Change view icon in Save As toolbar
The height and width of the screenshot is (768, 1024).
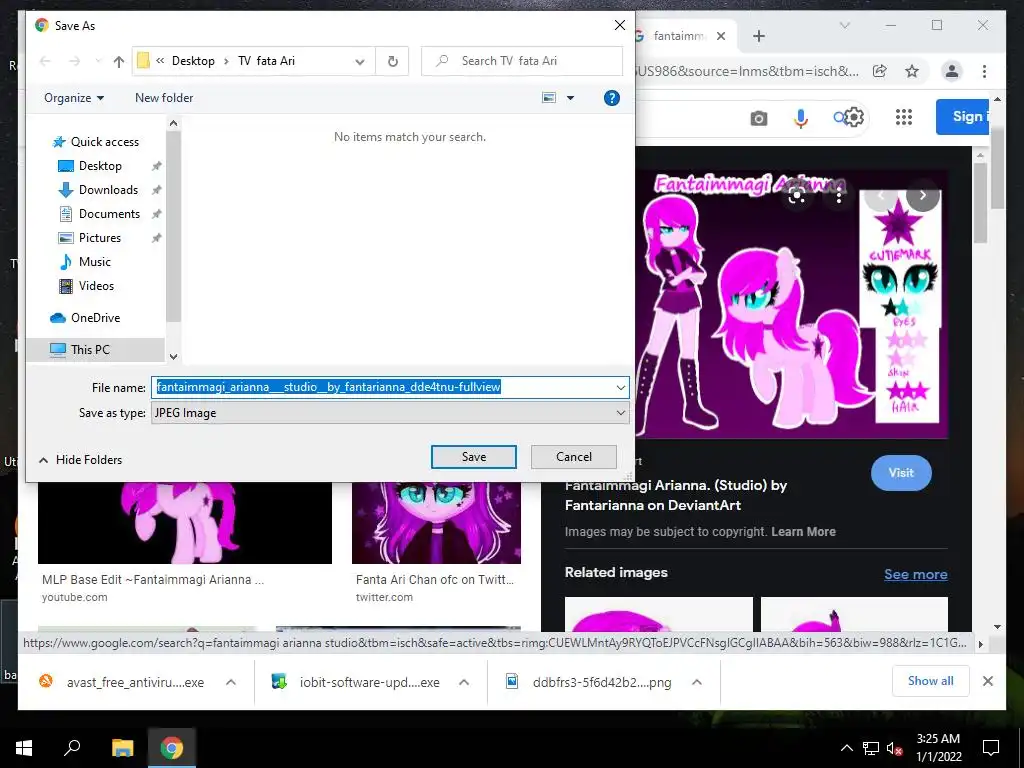549,98
